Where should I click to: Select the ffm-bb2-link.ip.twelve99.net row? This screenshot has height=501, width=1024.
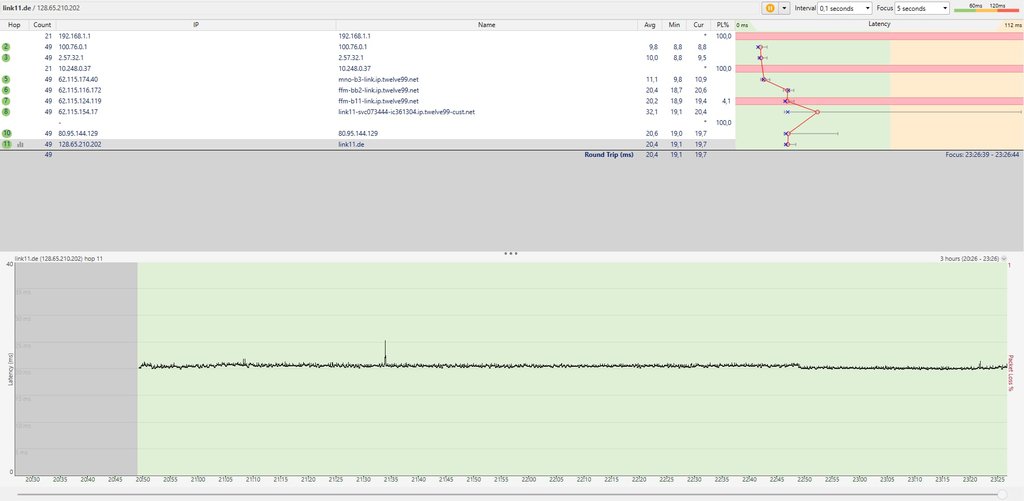379,90
